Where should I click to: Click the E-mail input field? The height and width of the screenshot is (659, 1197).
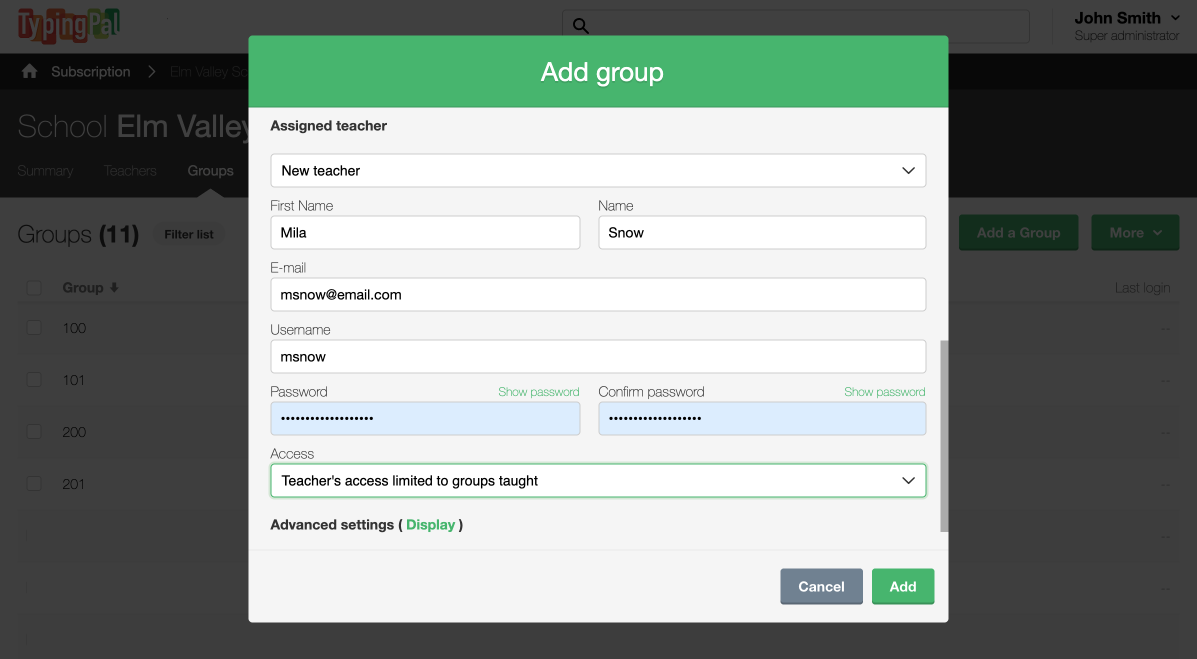click(598, 295)
